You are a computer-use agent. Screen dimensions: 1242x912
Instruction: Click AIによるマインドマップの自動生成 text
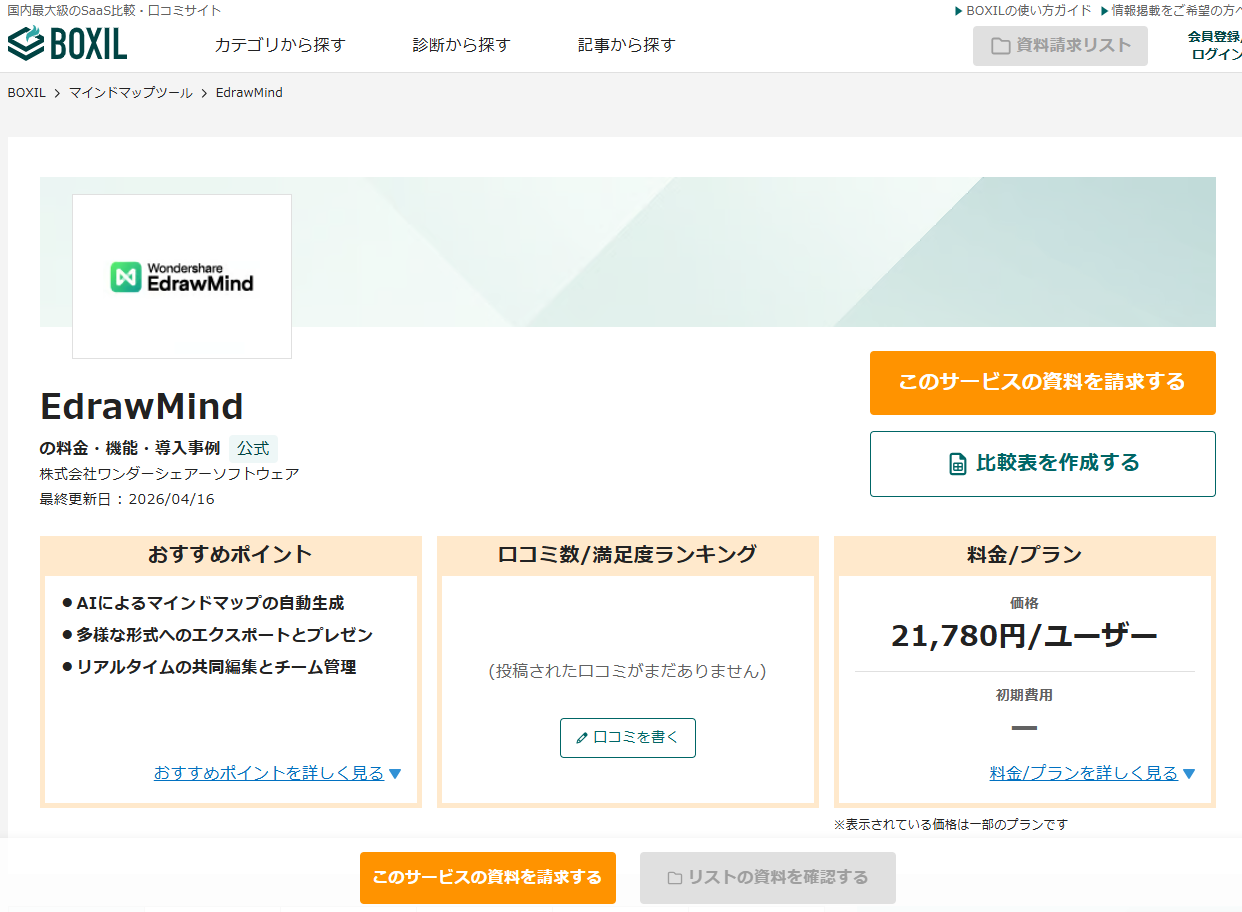(x=210, y=603)
